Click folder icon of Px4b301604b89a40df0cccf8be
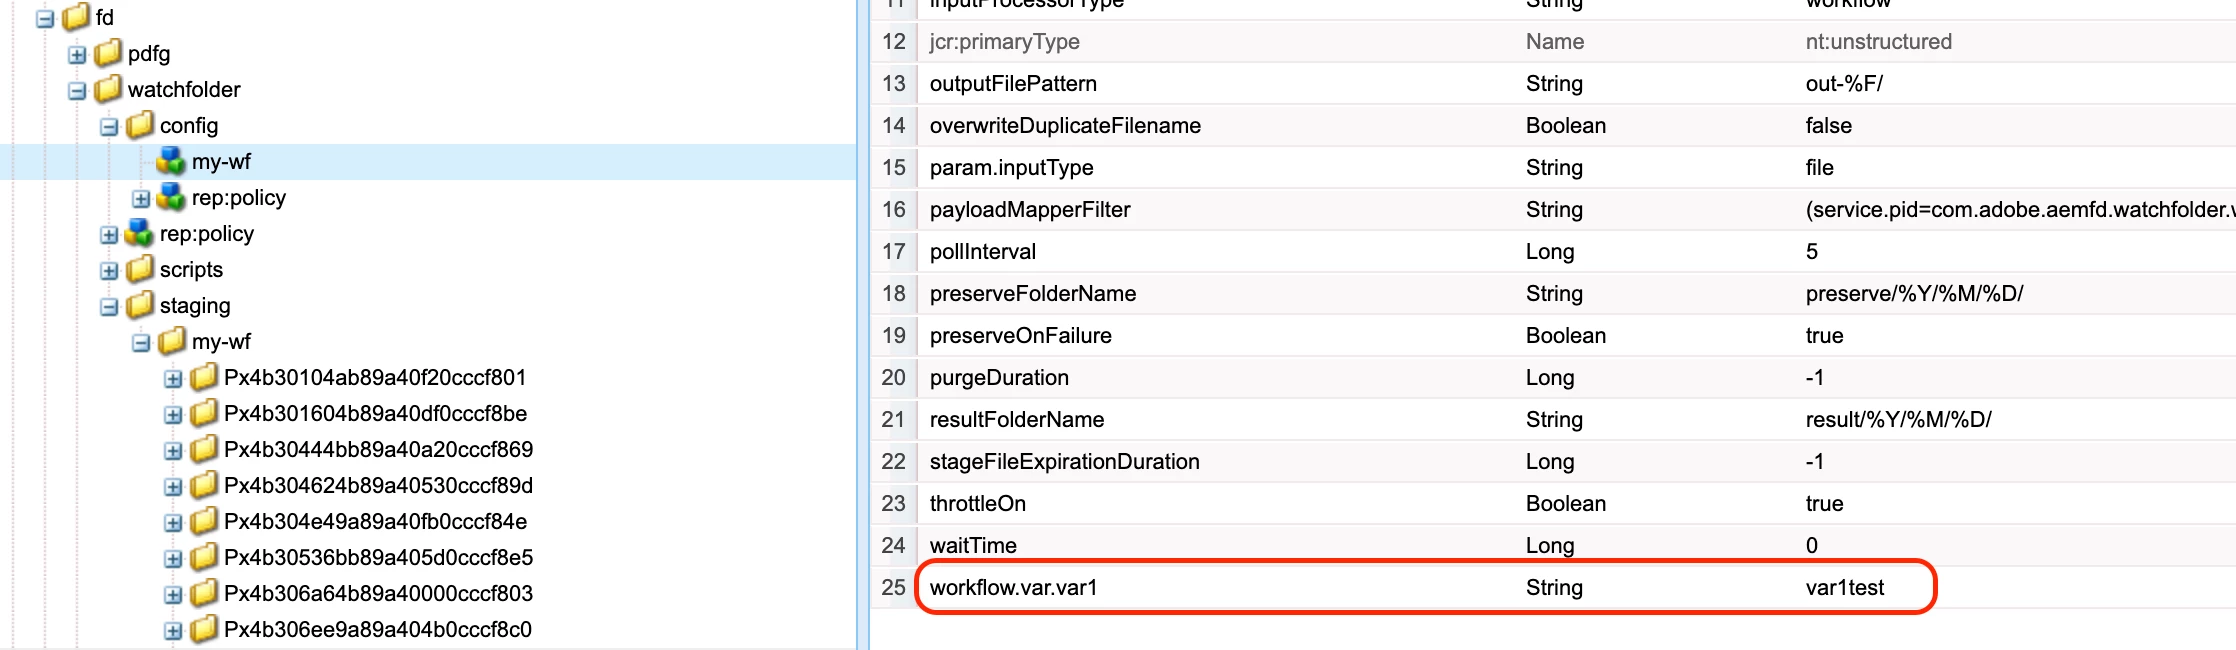This screenshot has height=650, width=2236. [204, 413]
